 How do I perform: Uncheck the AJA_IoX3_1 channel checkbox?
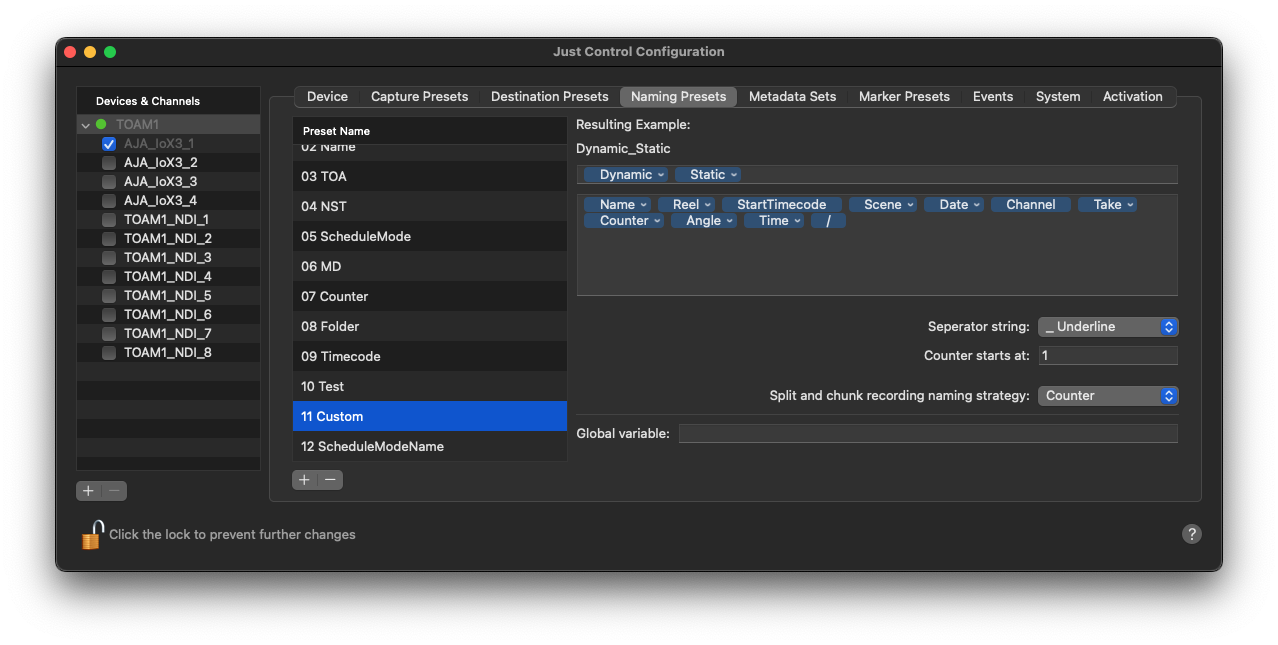(x=109, y=144)
